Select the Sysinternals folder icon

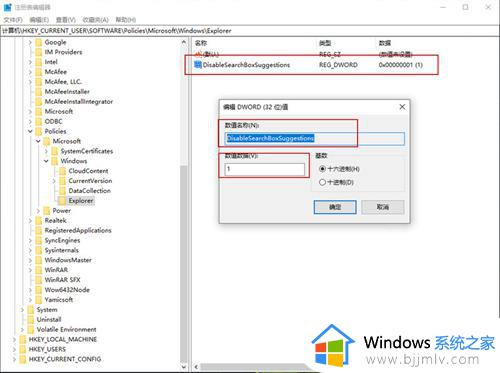(39, 250)
